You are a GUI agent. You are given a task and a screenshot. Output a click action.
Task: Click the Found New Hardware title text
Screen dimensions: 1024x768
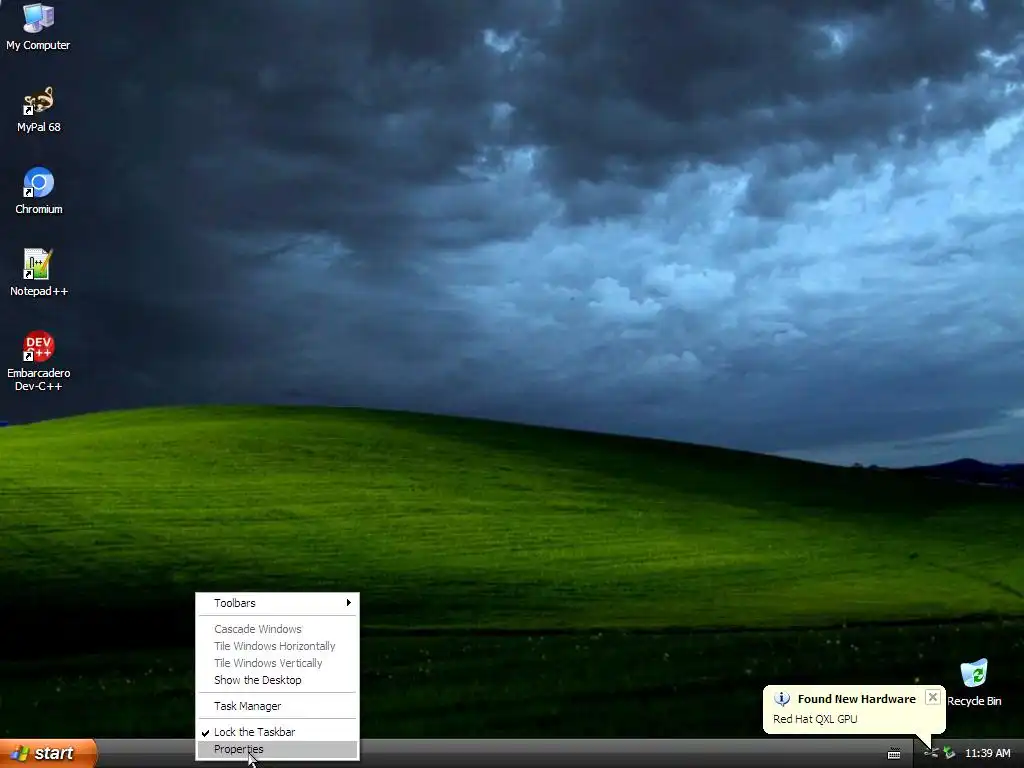pos(856,699)
